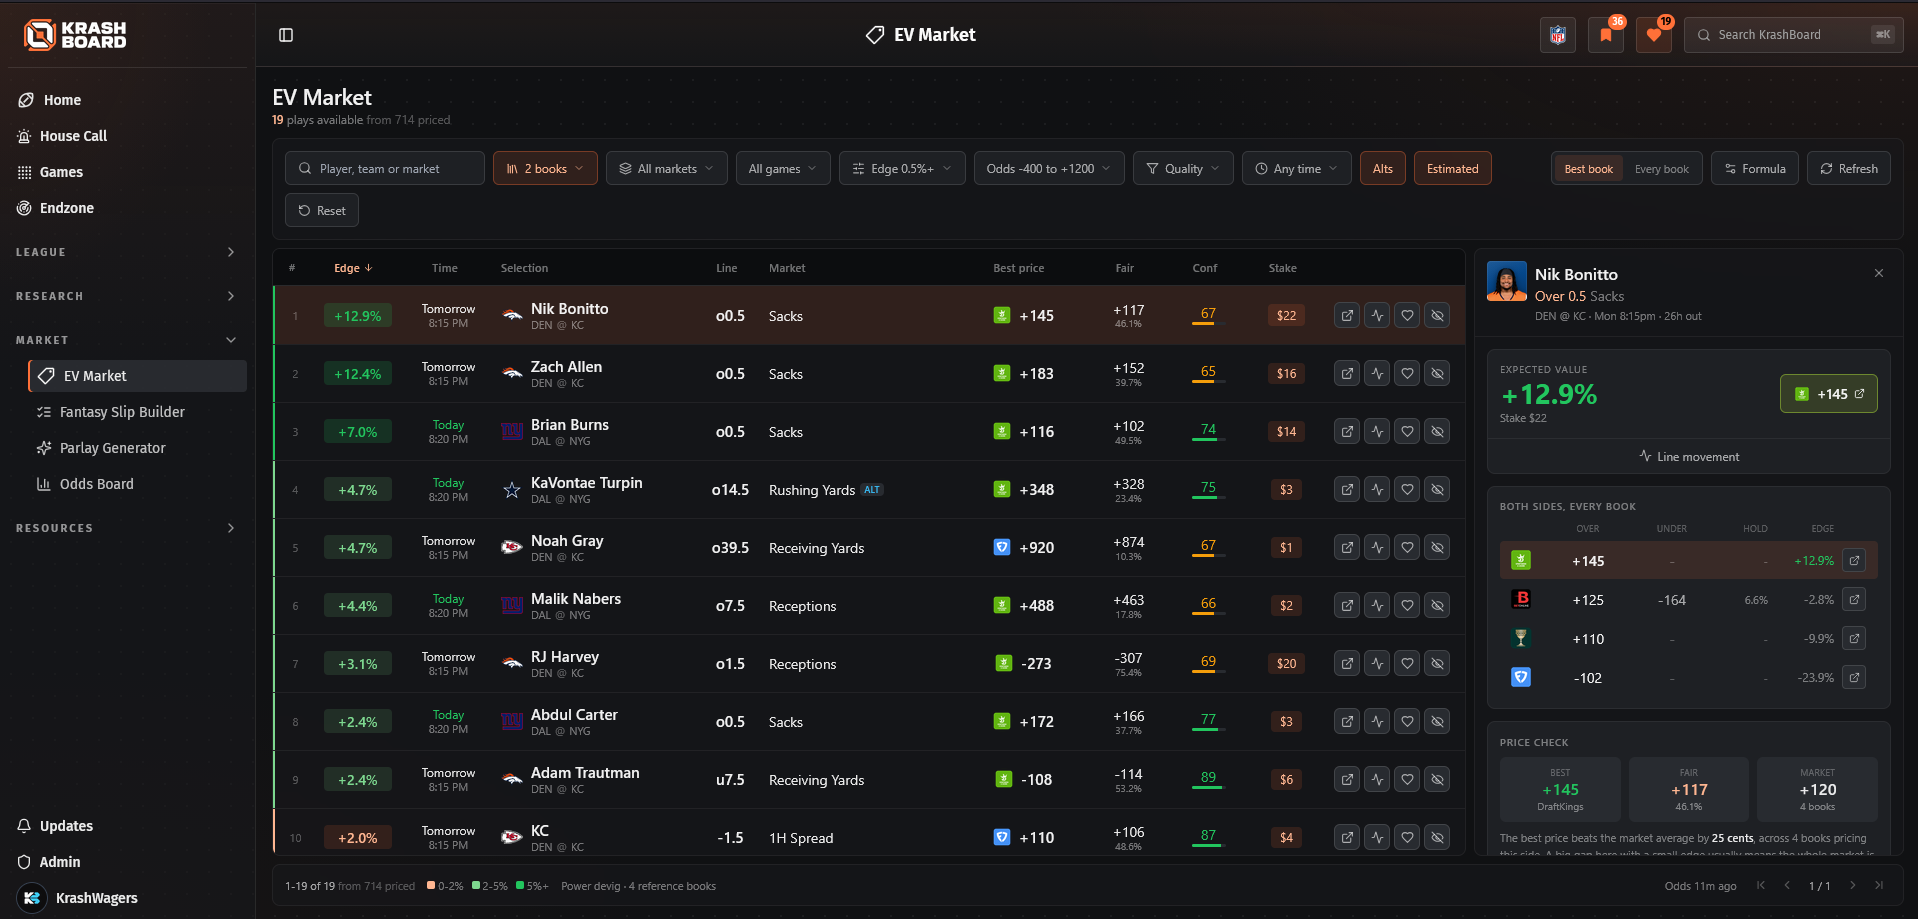Sort by the Edge column header
Screen dimensions: 1918x919
(x=353, y=268)
